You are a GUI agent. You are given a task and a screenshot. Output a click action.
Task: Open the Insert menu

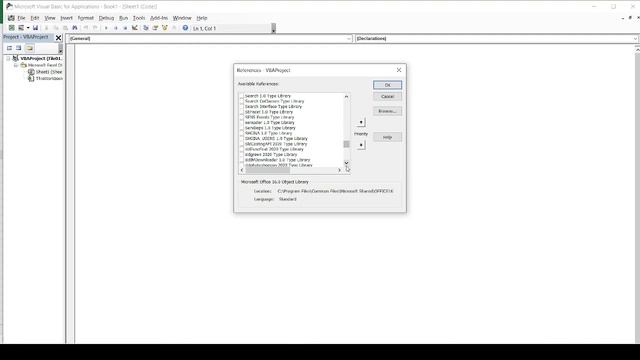click(66, 18)
